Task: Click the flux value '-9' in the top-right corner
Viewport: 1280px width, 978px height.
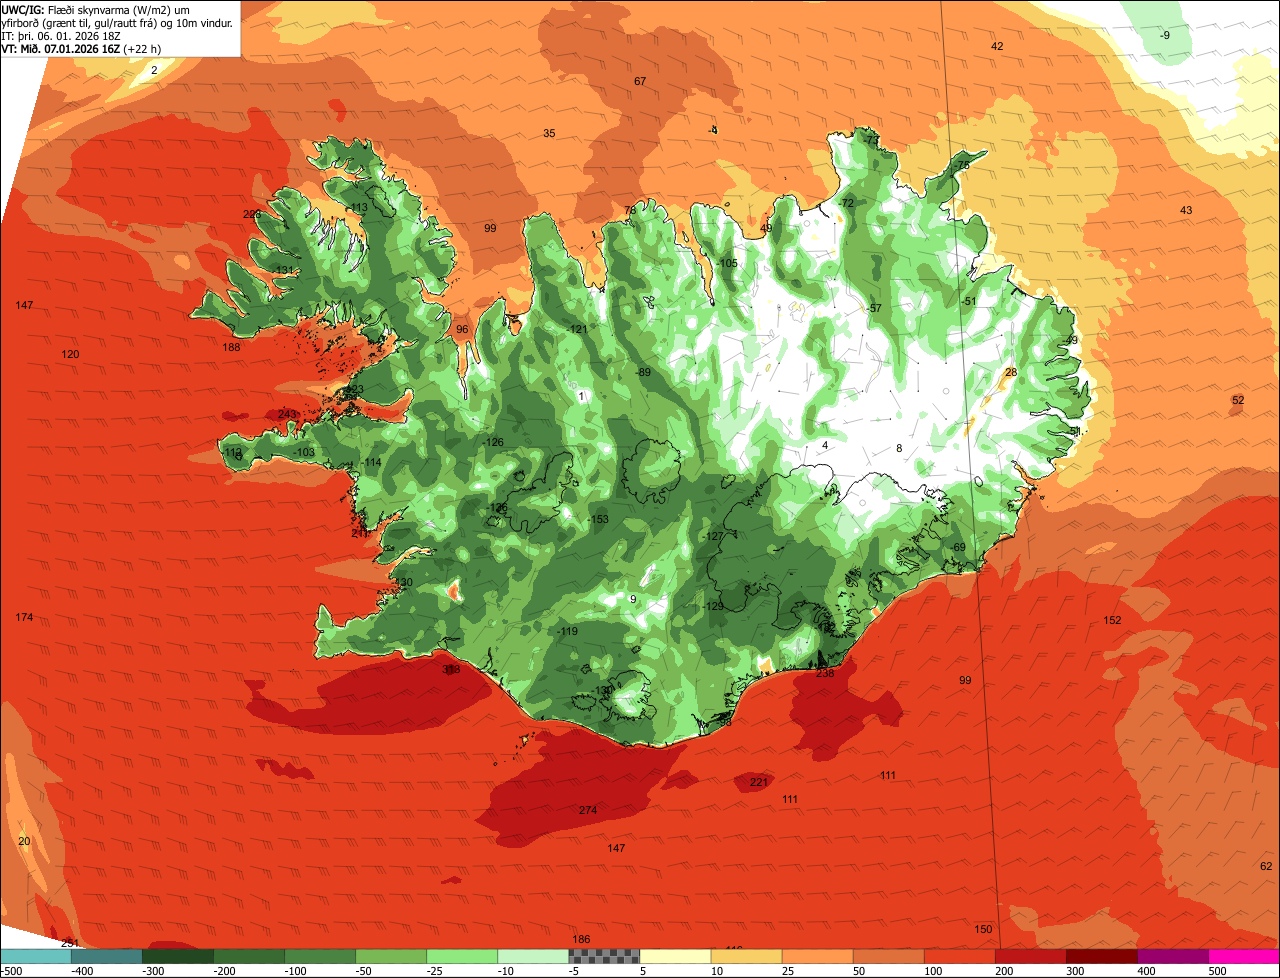Action: coord(1164,35)
